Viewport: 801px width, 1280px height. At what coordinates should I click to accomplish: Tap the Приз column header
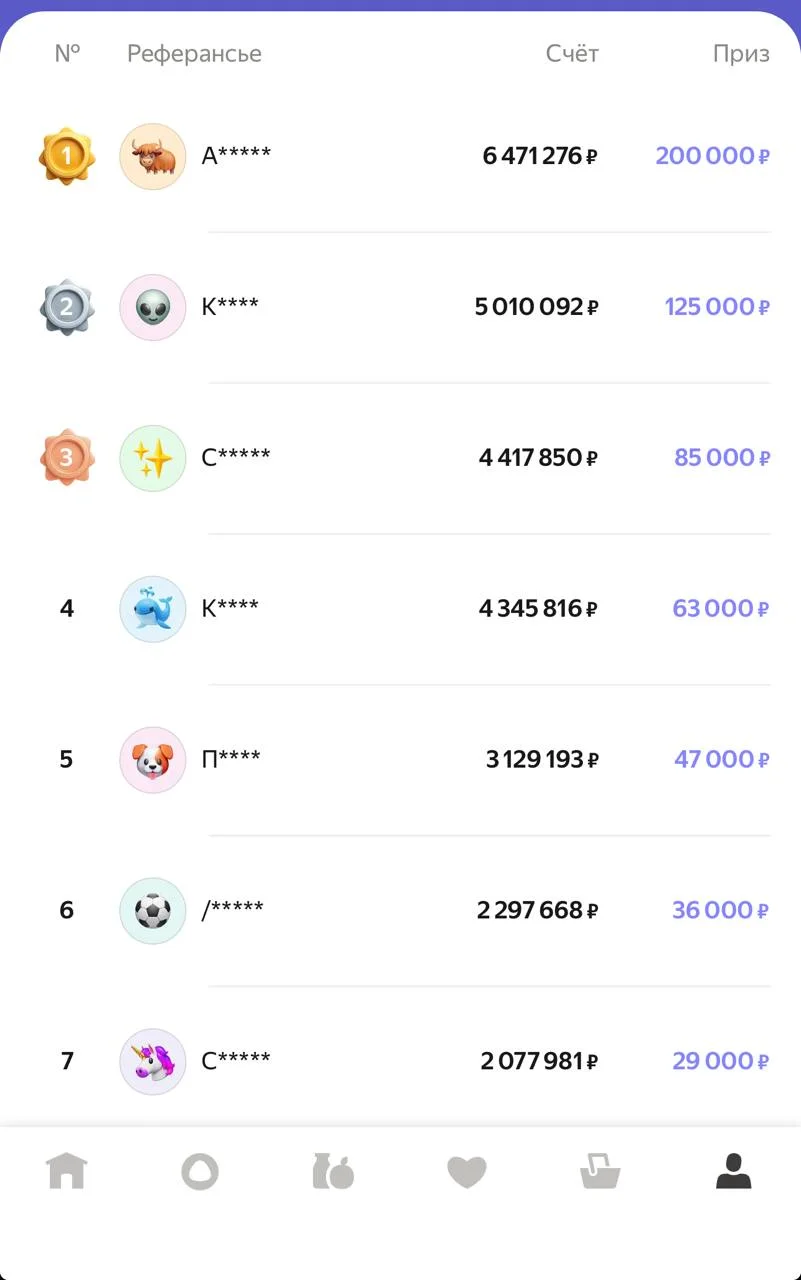(x=741, y=54)
